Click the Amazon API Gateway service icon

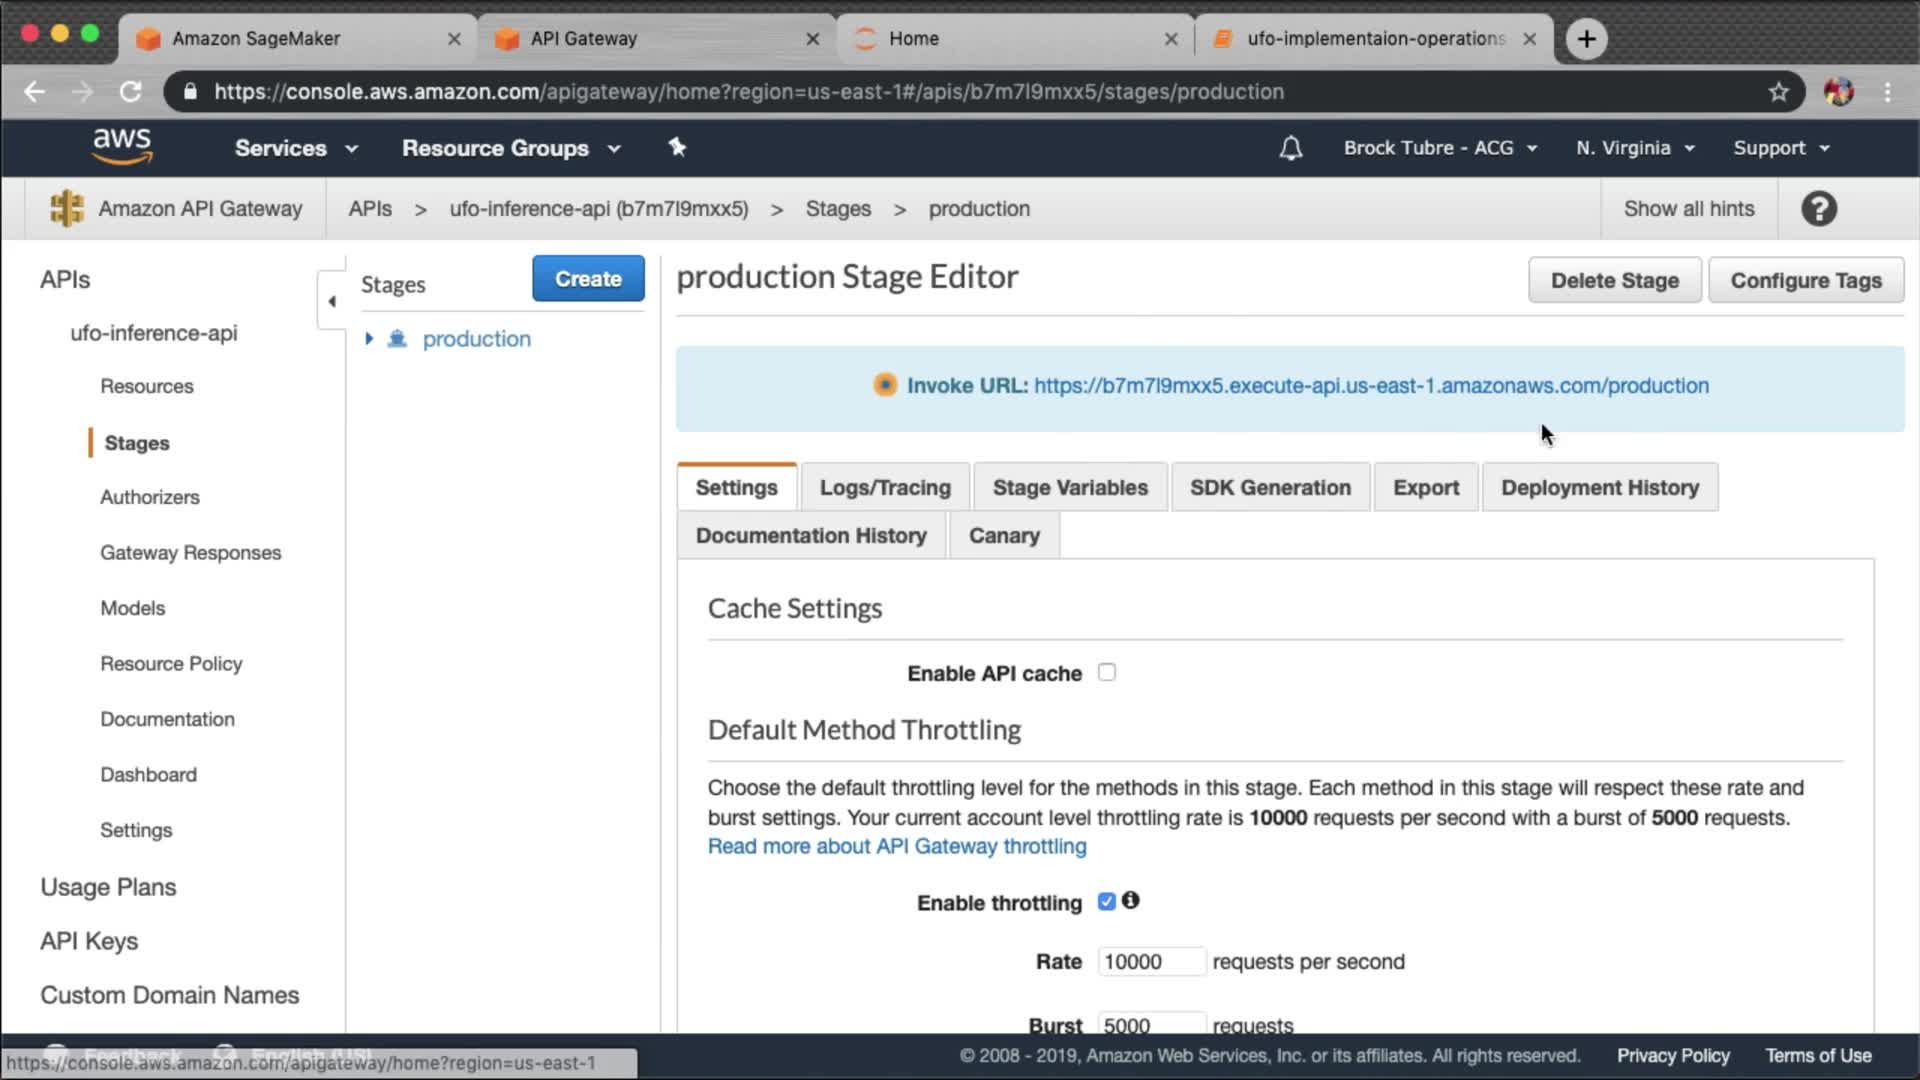(67, 208)
